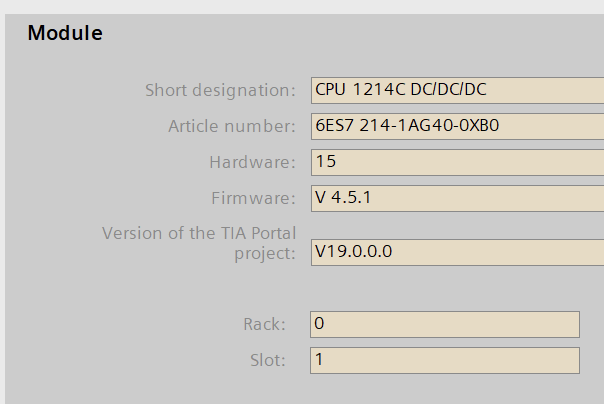
Task: Click the Slot number field
Action: [445, 360]
